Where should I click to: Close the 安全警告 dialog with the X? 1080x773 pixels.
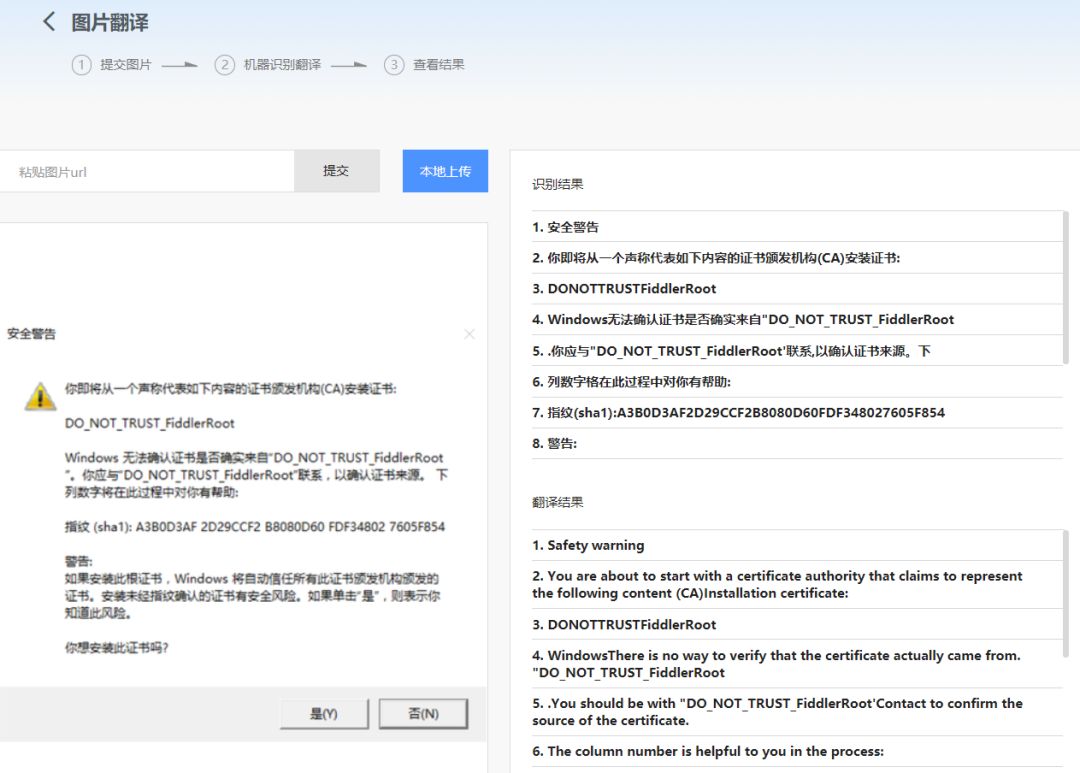(x=469, y=334)
